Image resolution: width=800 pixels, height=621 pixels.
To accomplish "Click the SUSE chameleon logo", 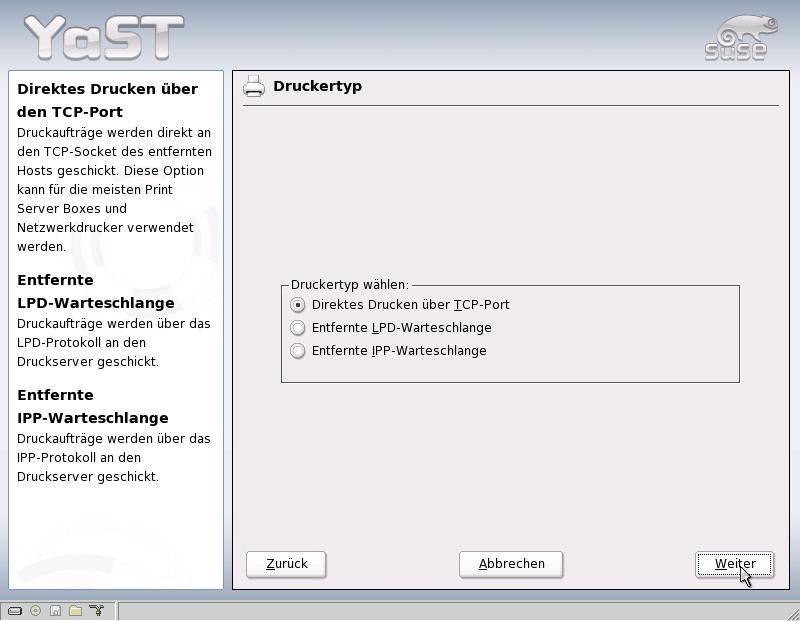I will tap(741, 39).
